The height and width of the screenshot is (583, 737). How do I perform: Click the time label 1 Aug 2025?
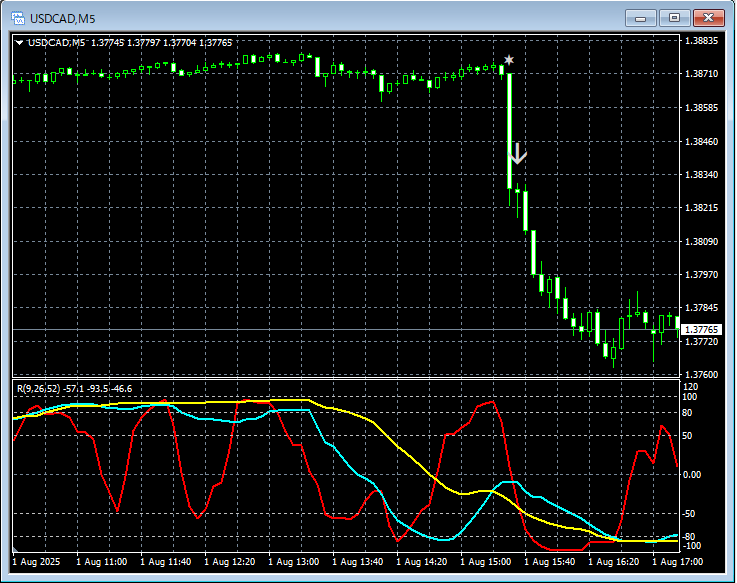(36, 562)
